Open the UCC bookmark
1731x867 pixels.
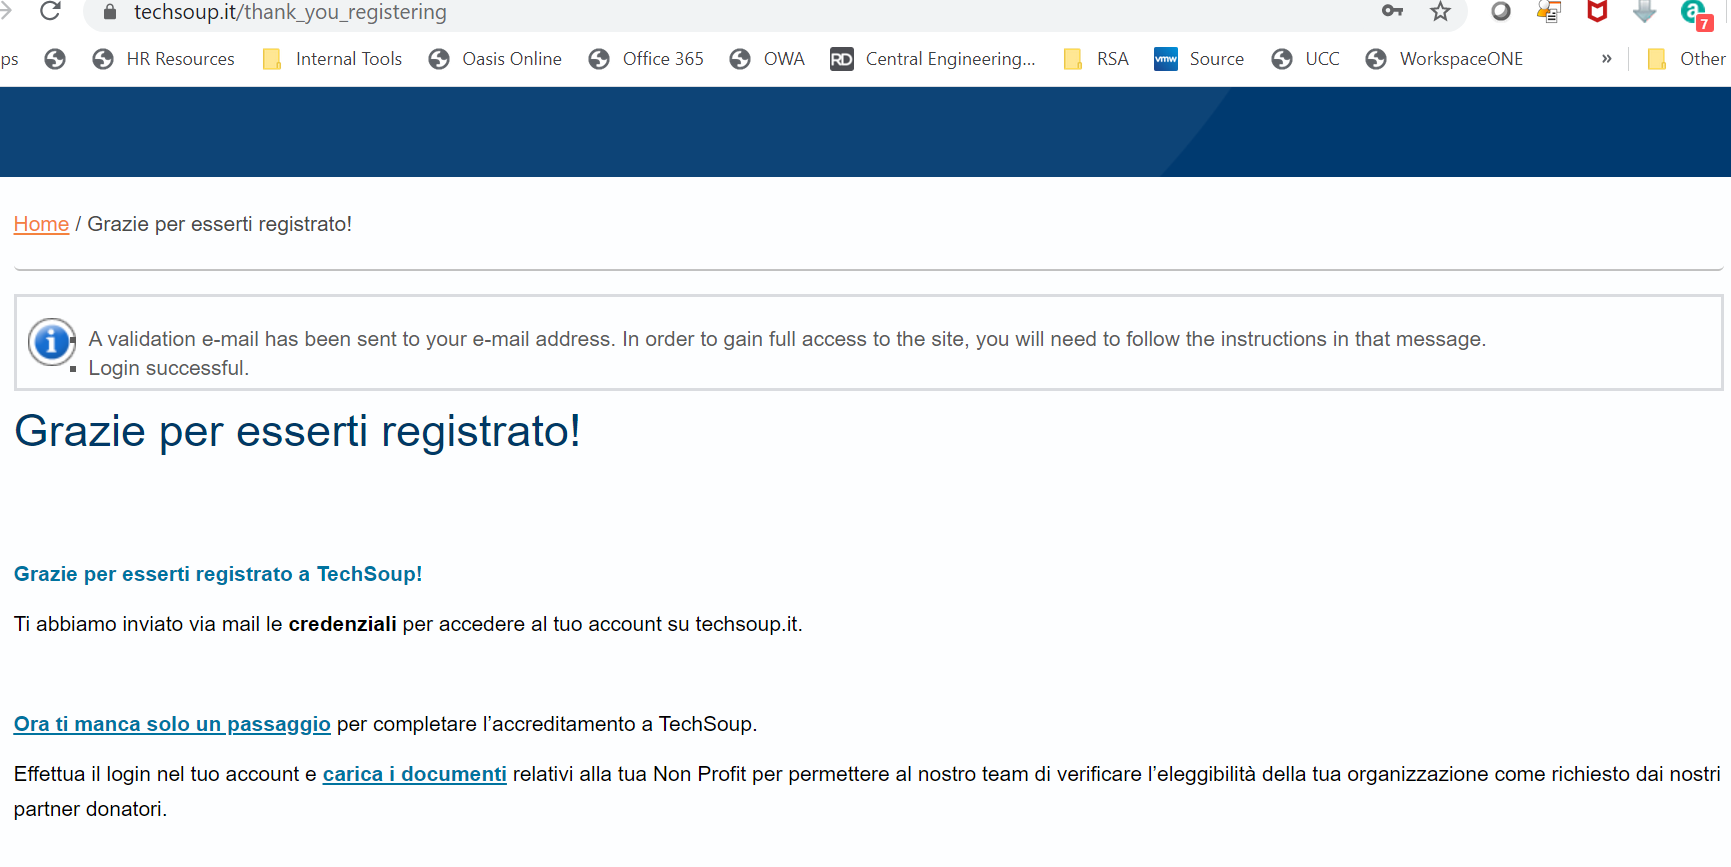[x=1305, y=59]
